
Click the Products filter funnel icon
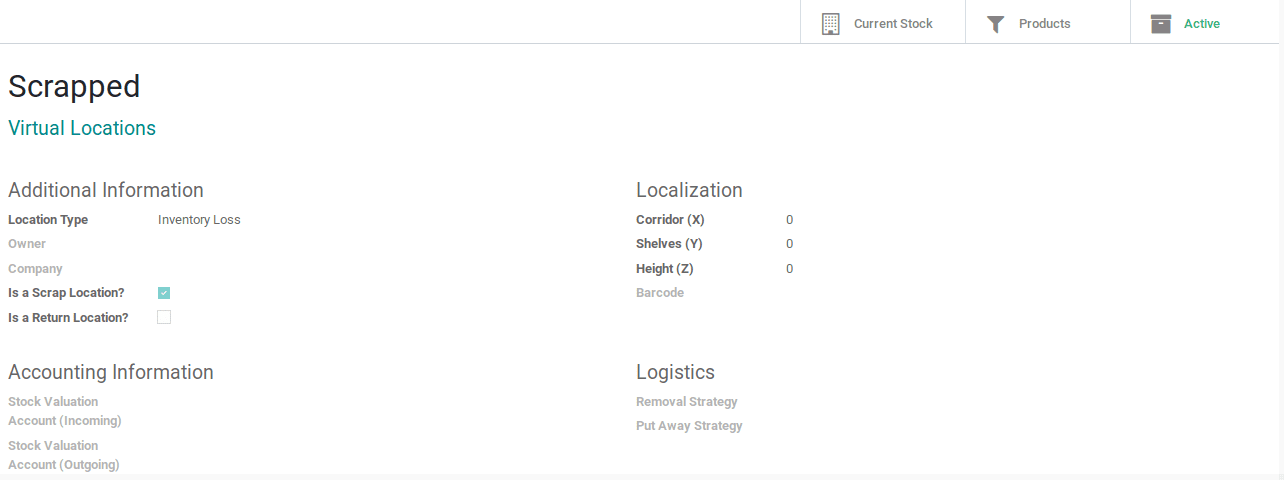pos(995,24)
